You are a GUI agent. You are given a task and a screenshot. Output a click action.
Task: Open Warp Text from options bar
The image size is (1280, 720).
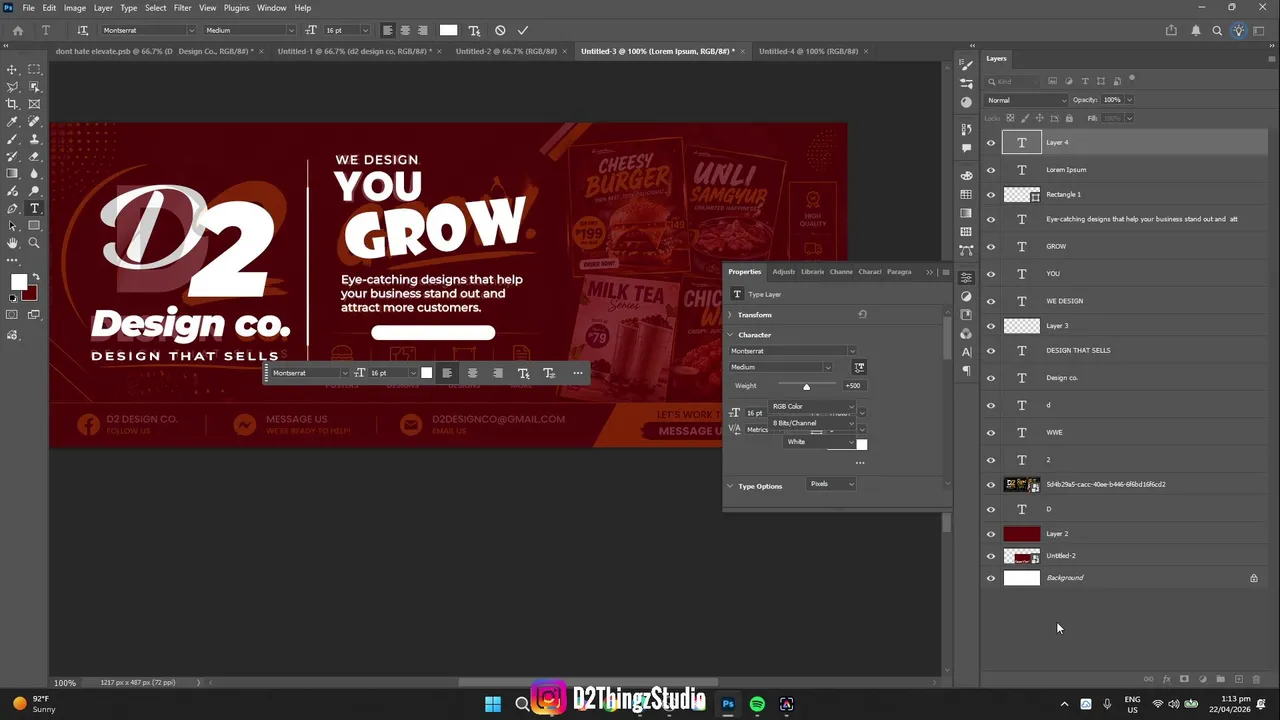pos(474,30)
